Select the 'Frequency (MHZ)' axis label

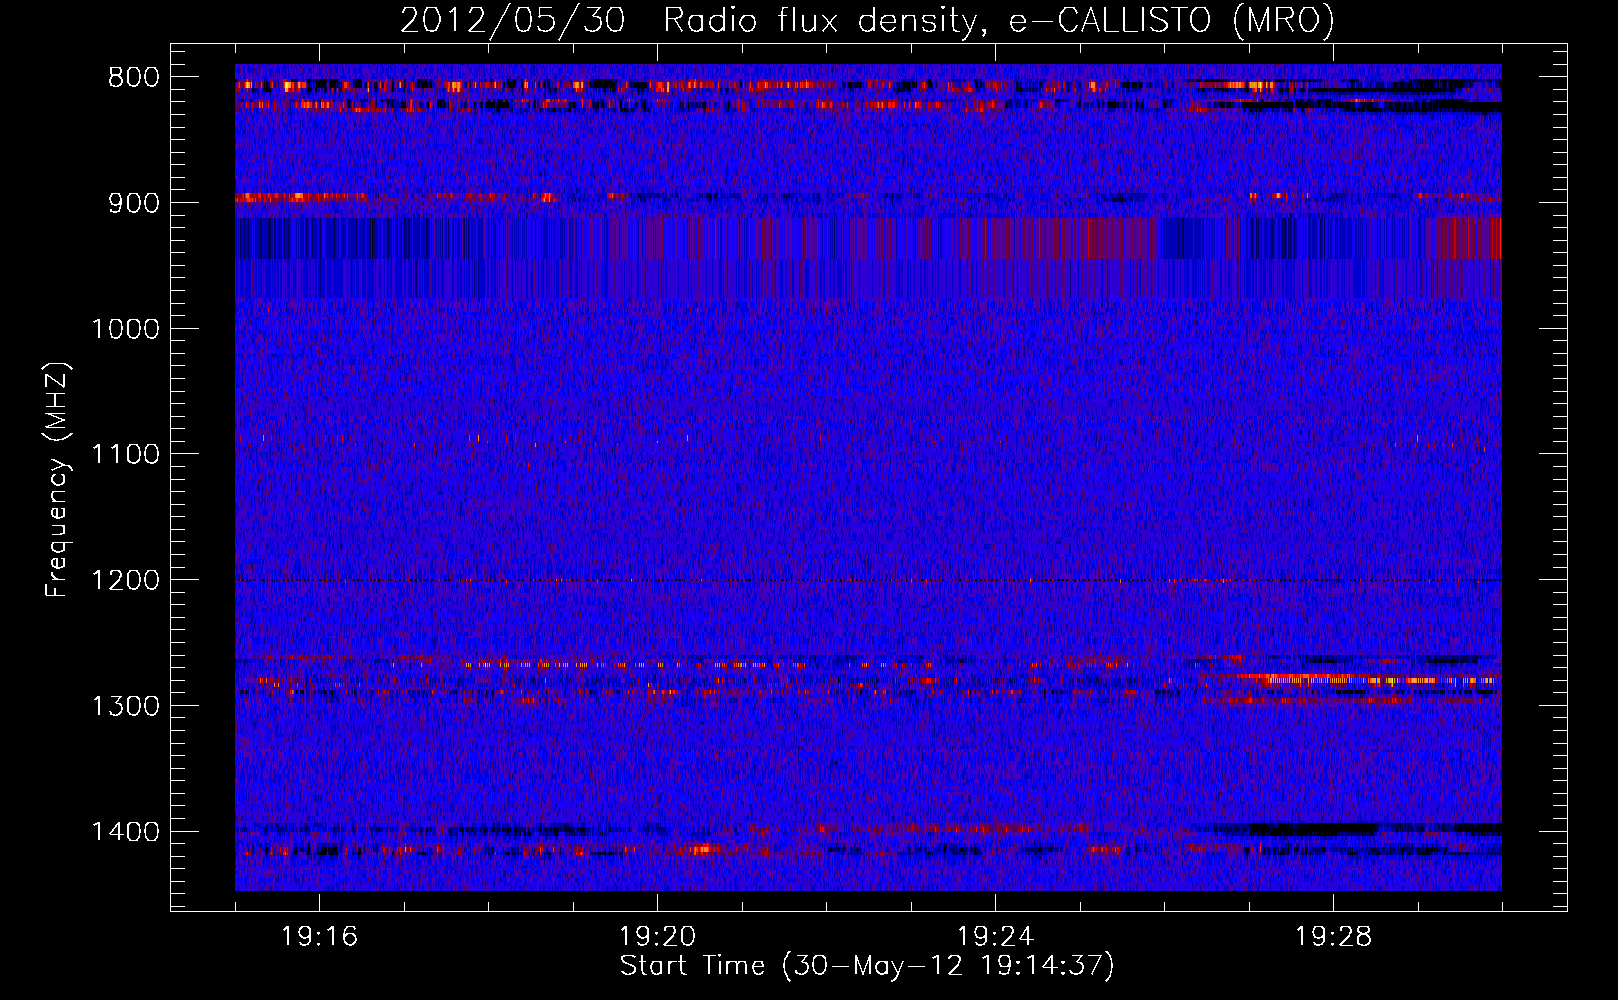pyautogui.click(x=58, y=481)
